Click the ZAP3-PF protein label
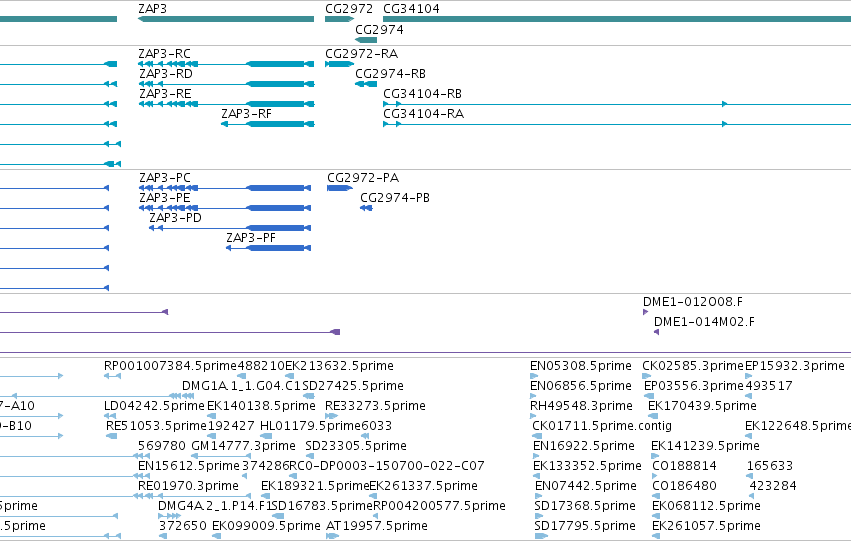Image resolution: width=851 pixels, height=541 pixels. click(251, 238)
